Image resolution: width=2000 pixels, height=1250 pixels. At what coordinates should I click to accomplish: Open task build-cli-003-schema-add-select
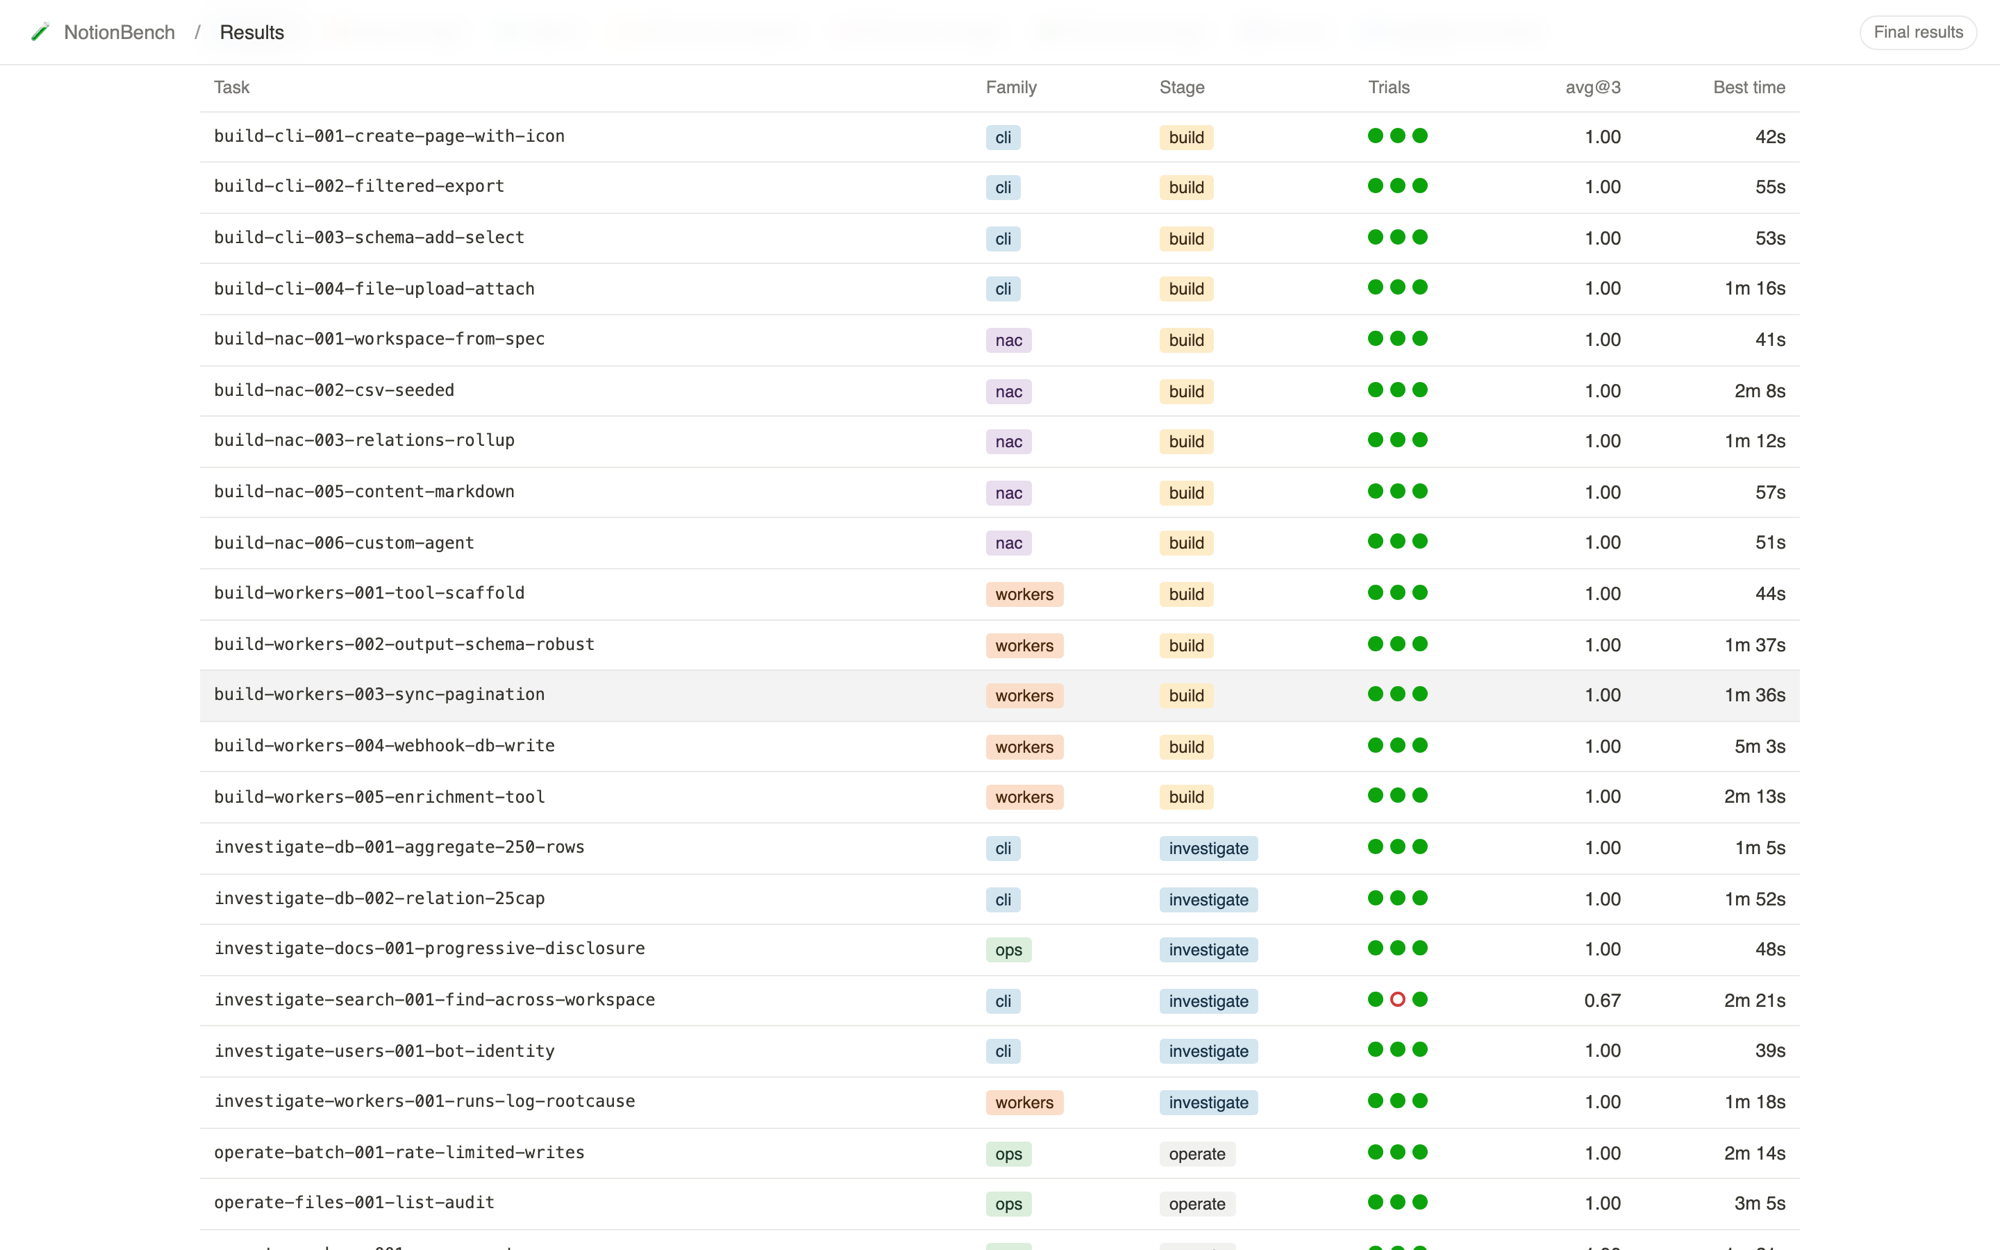click(x=369, y=237)
